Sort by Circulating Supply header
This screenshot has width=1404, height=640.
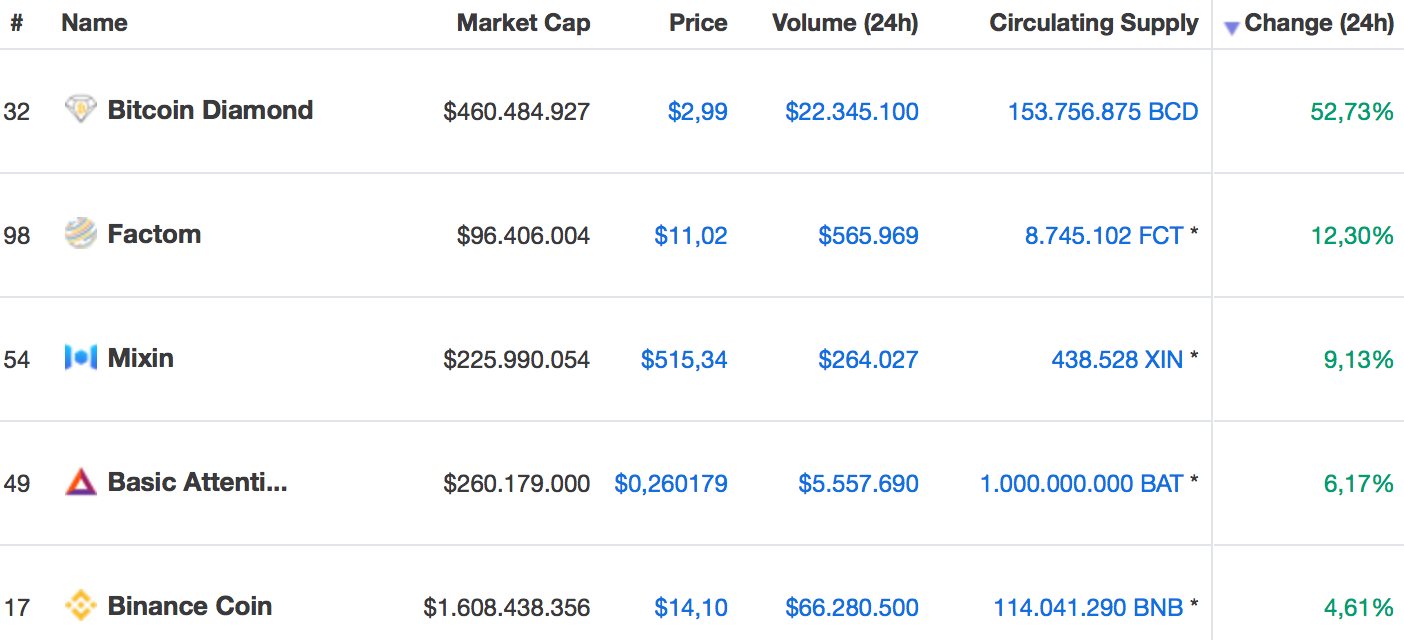tap(1093, 23)
